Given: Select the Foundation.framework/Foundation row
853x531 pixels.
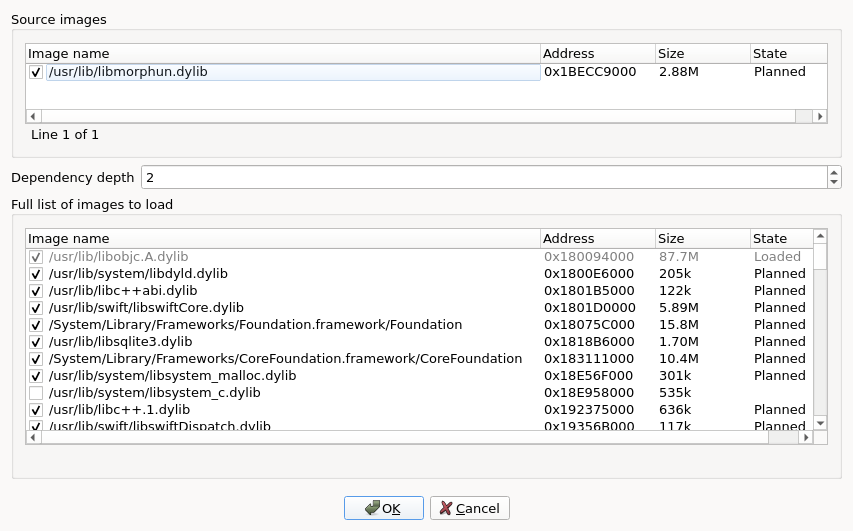Looking at the screenshot, I should tap(419, 325).
